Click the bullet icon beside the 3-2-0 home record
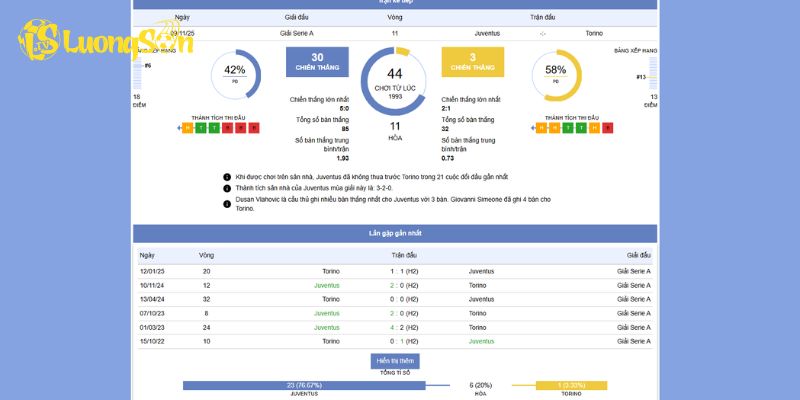Image resolution: width=800 pixels, height=400 pixels. pyautogui.click(x=227, y=188)
